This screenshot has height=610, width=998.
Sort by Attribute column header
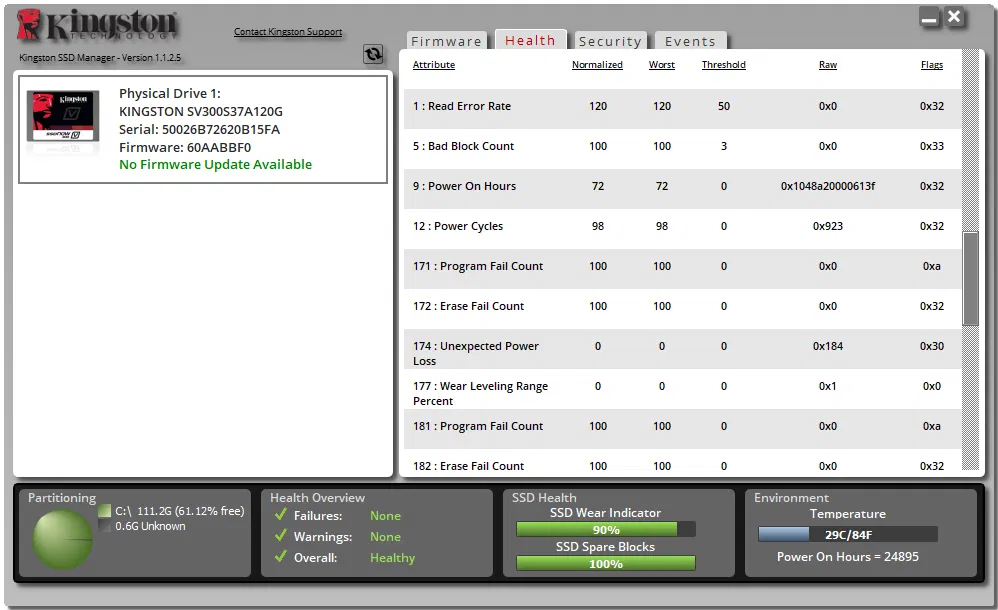(433, 64)
